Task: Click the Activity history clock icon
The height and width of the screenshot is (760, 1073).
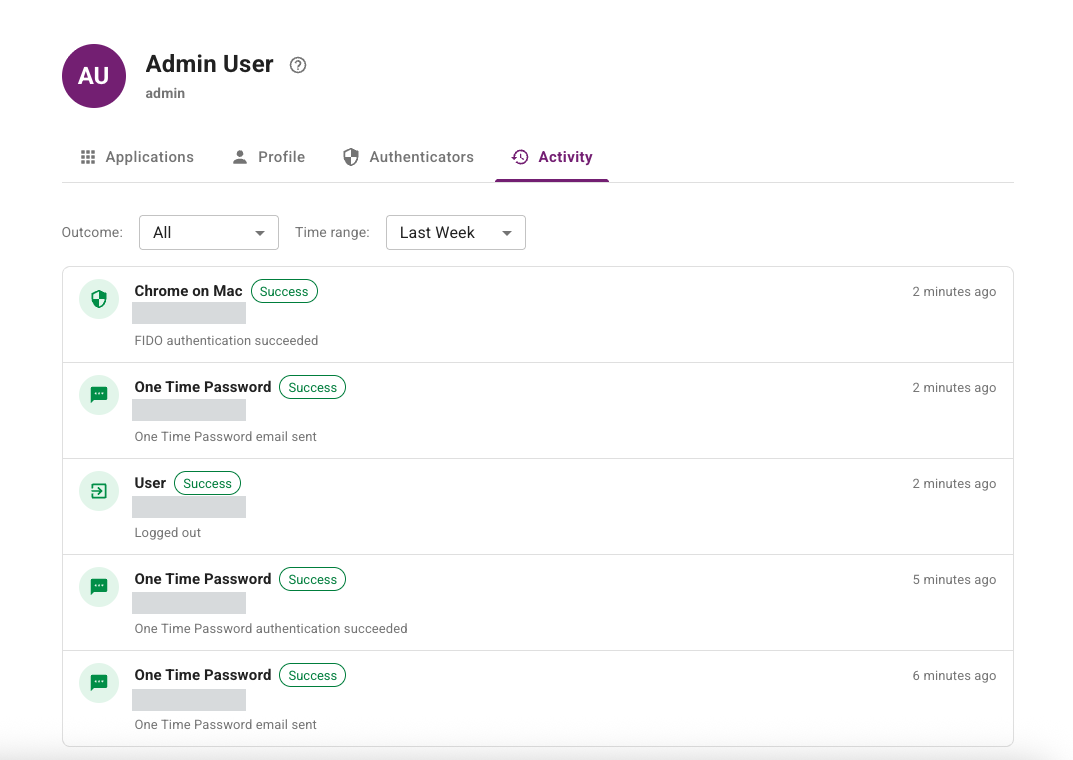Action: (x=520, y=157)
